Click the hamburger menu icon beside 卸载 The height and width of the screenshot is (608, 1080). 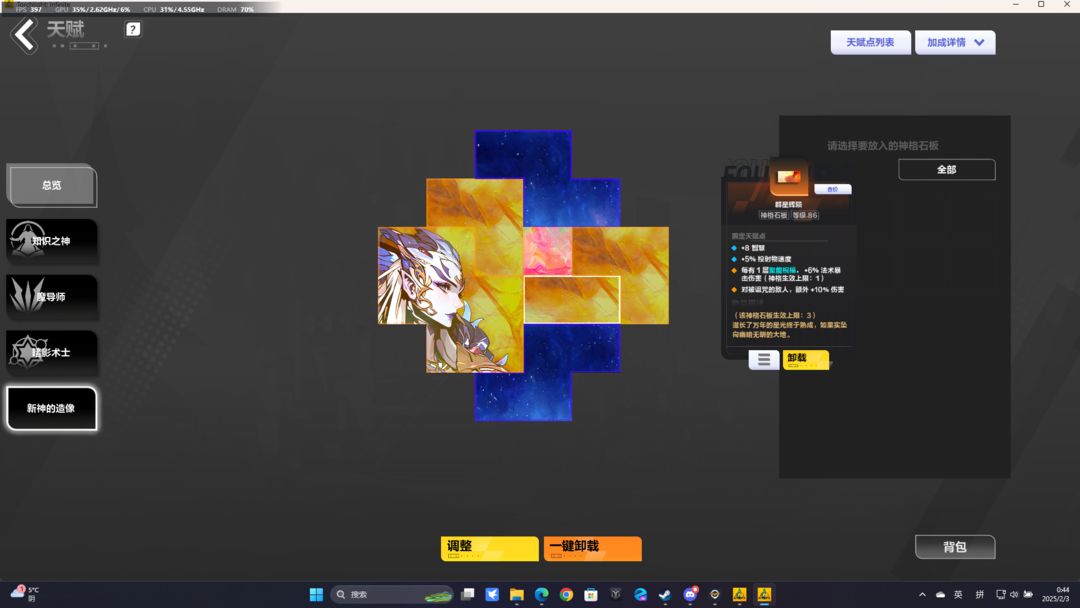click(x=764, y=359)
